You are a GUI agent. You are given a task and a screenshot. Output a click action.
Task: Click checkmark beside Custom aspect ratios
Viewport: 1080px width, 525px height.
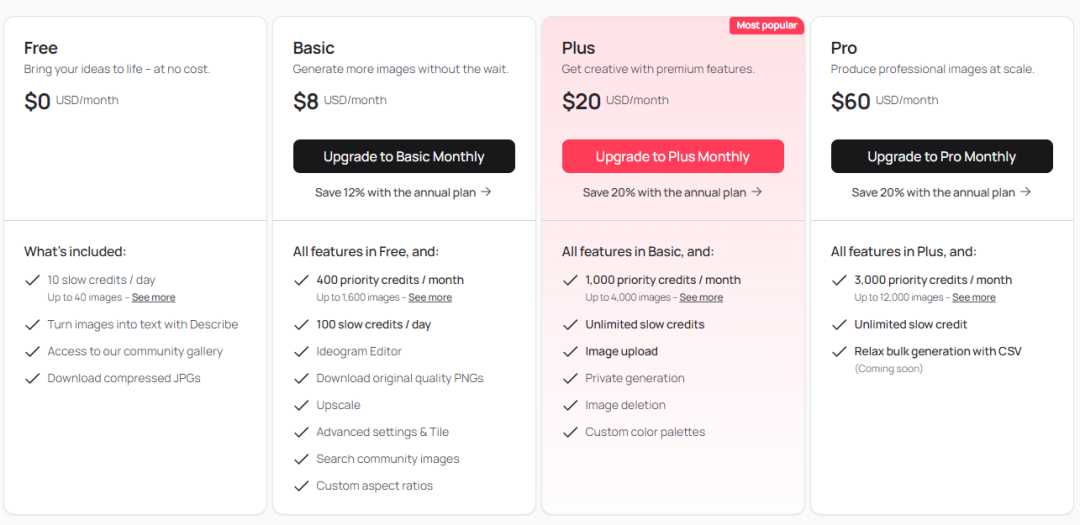pos(300,486)
